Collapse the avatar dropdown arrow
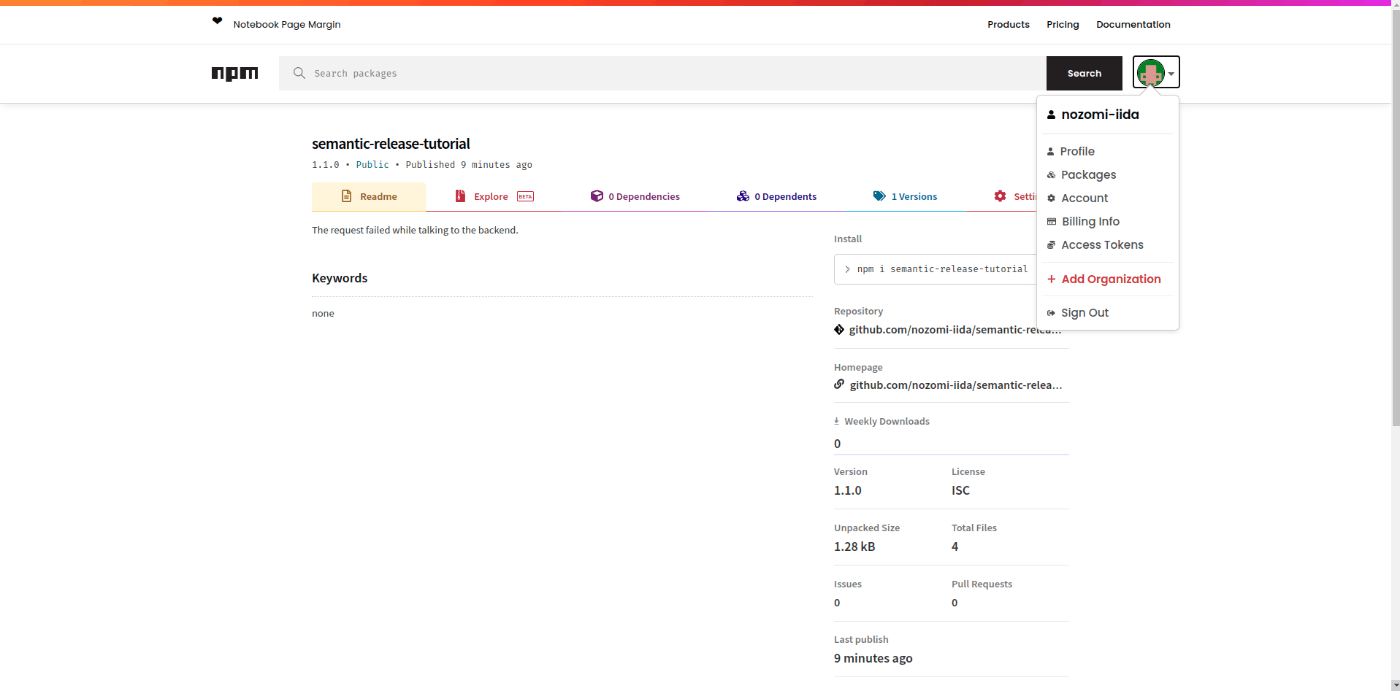The image size is (1400, 691). coord(1171,74)
